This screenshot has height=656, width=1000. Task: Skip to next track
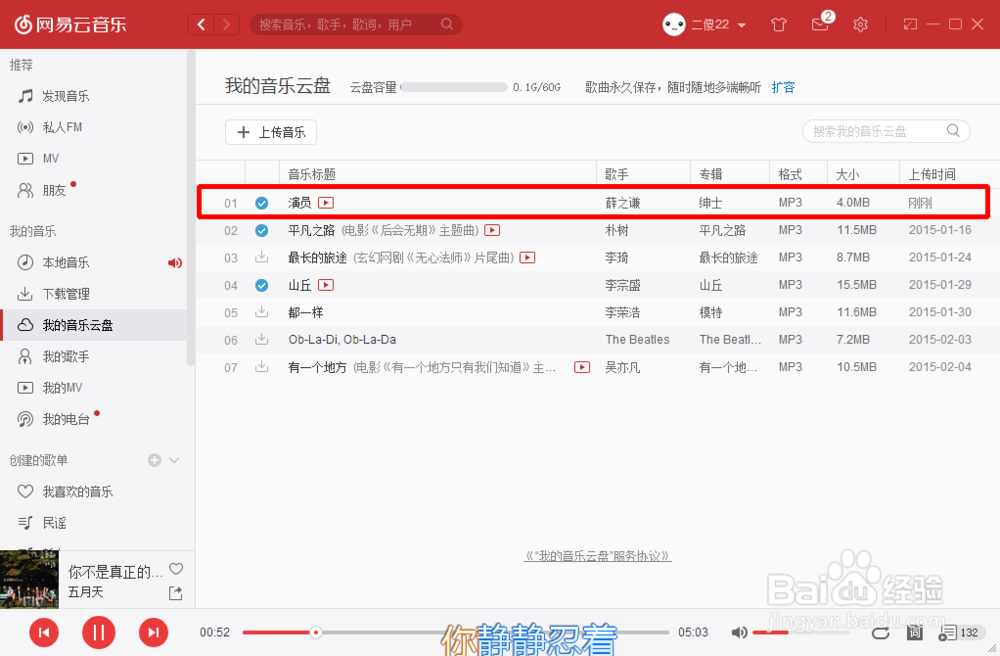tap(153, 632)
